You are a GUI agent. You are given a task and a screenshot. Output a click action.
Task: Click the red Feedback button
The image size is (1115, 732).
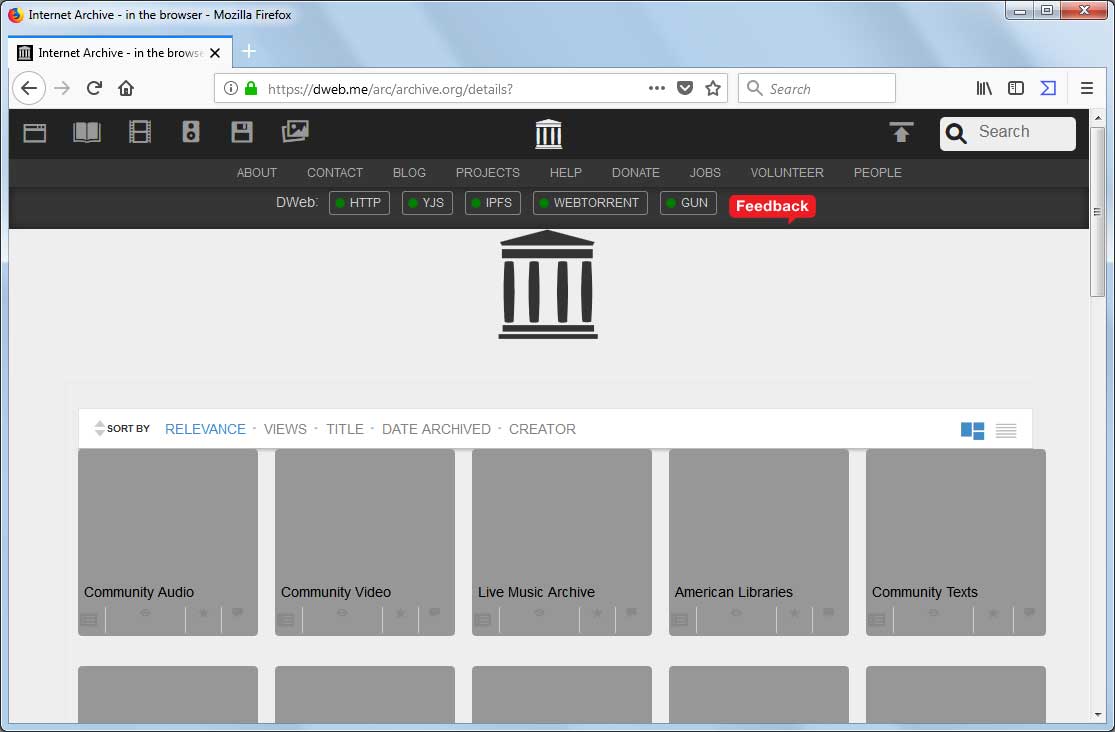coord(772,206)
